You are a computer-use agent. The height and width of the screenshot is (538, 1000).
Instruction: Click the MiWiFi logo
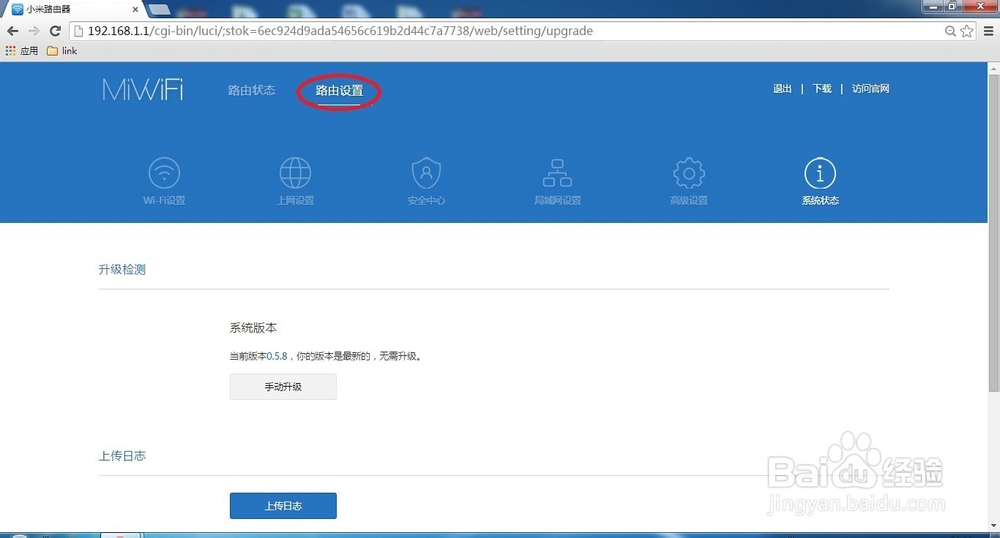143,90
